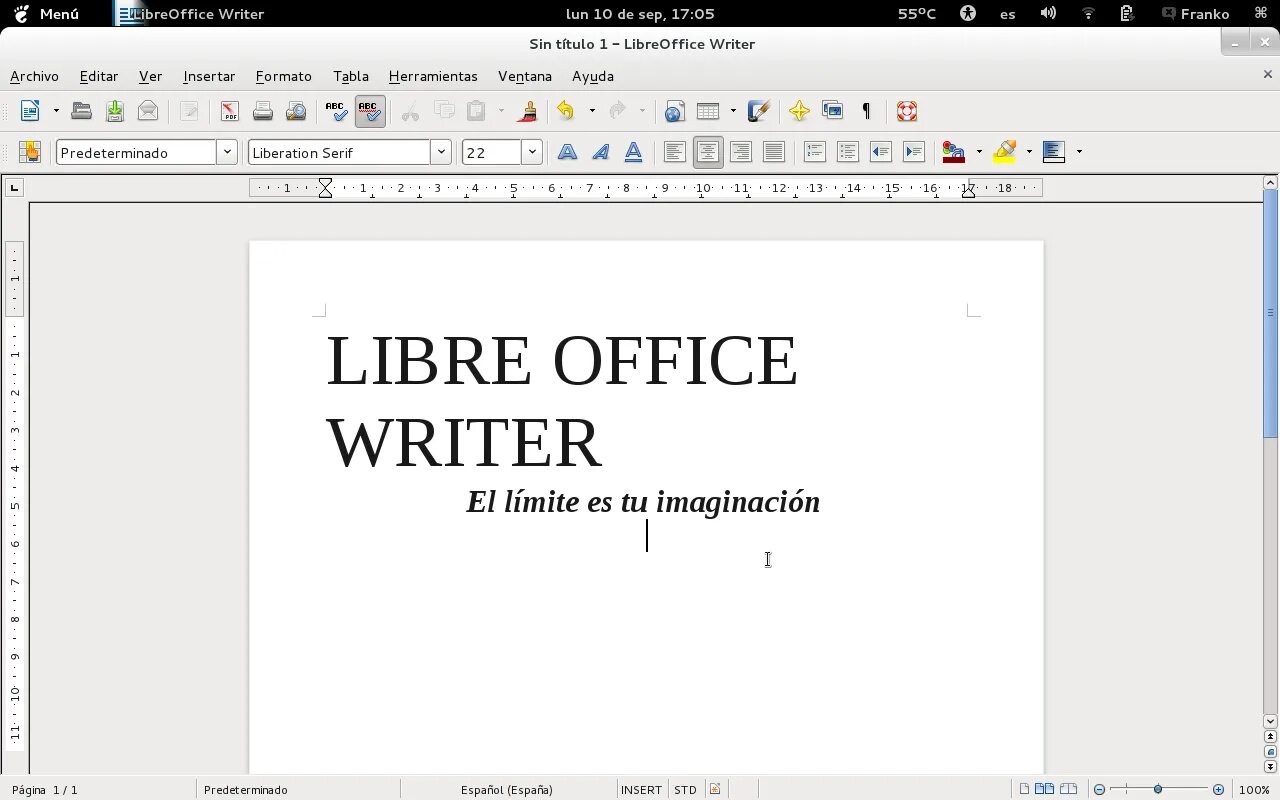The image size is (1280, 800).
Task: Click the font size field showing 22
Action: (492, 152)
